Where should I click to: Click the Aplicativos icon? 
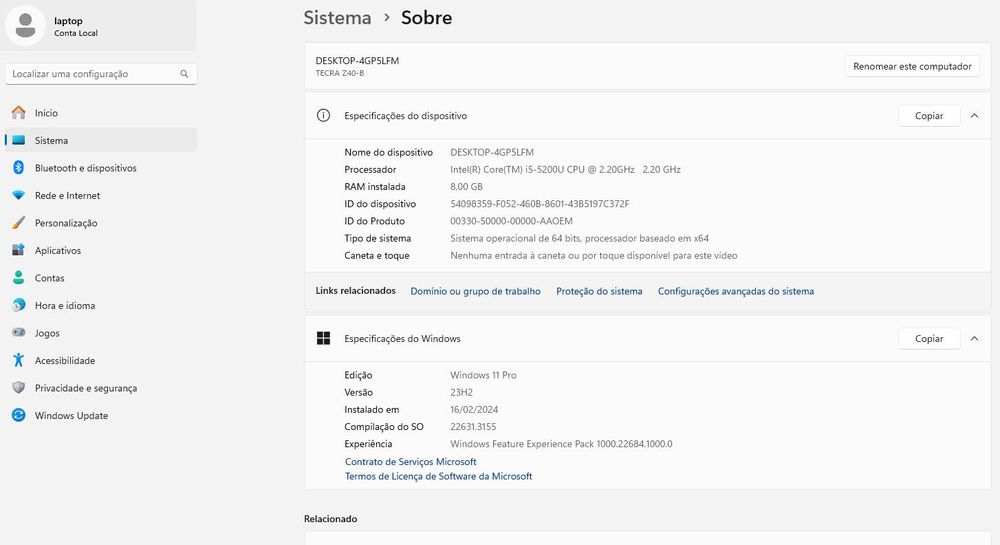point(18,250)
